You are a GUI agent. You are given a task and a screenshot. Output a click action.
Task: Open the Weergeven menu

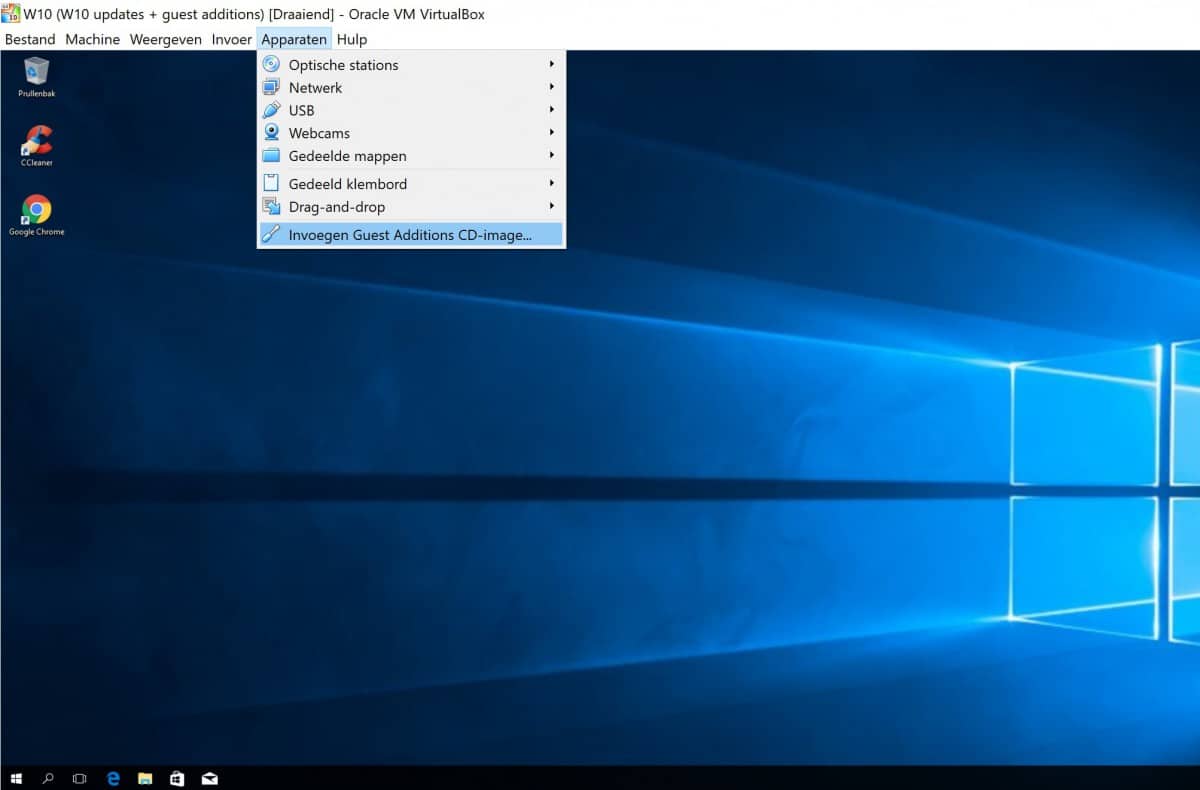tap(165, 40)
